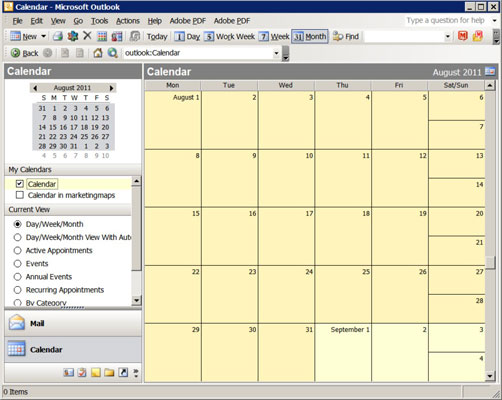Screen dimensions: 502x400
Task: Click the New appointment button
Action: point(23,36)
